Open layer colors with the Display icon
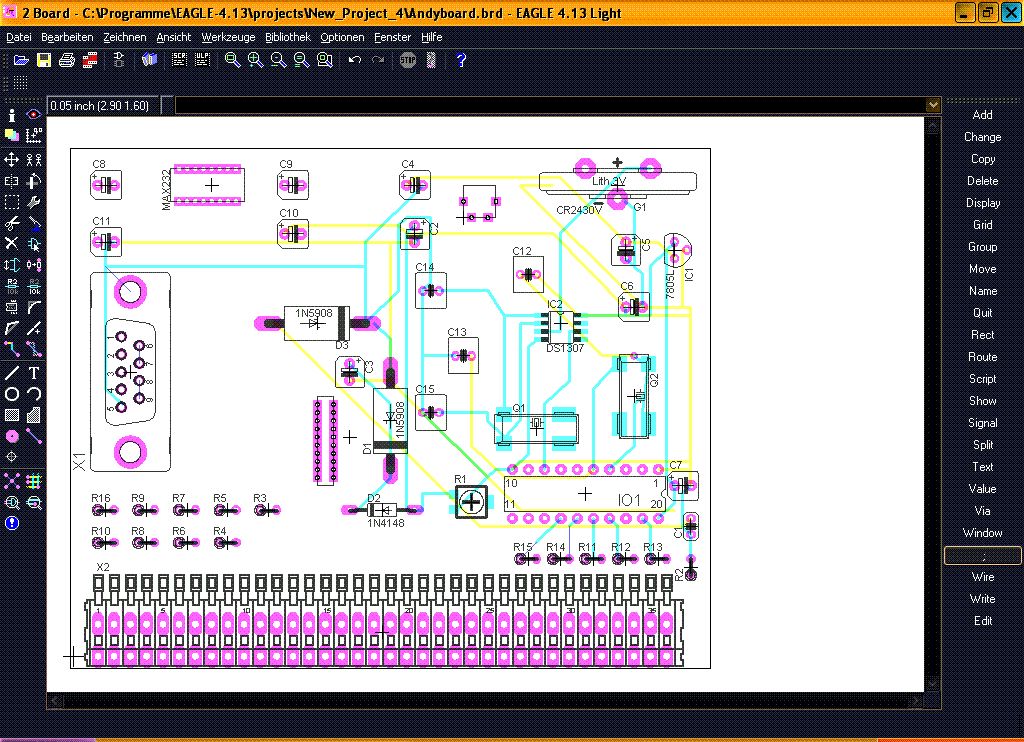This screenshot has height=742, width=1024. (x=12, y=135)
